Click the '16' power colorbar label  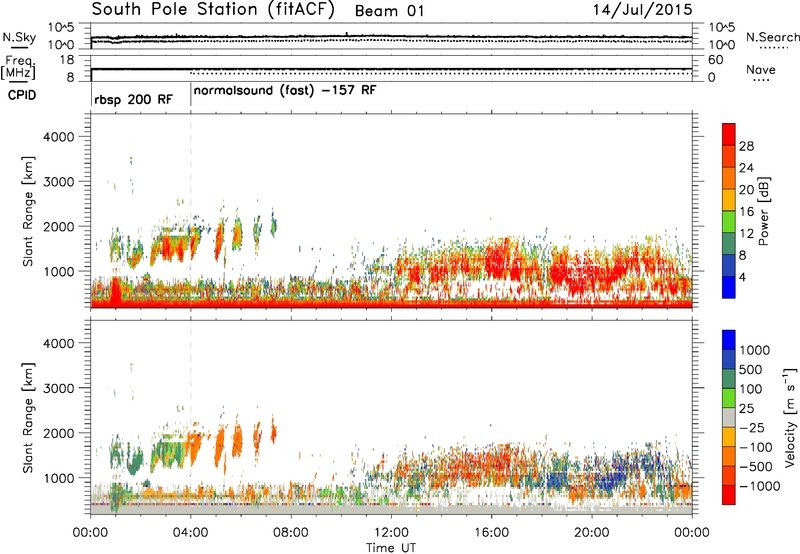coord(746,212)
